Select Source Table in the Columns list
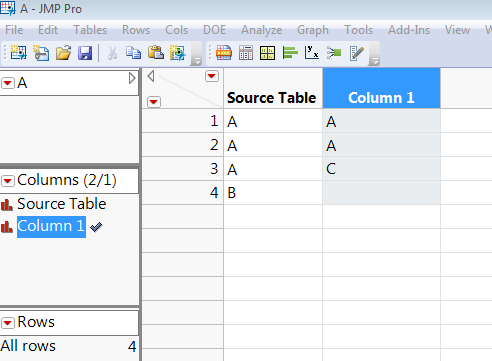Screen dimensions: 492x361 [62, 204]
